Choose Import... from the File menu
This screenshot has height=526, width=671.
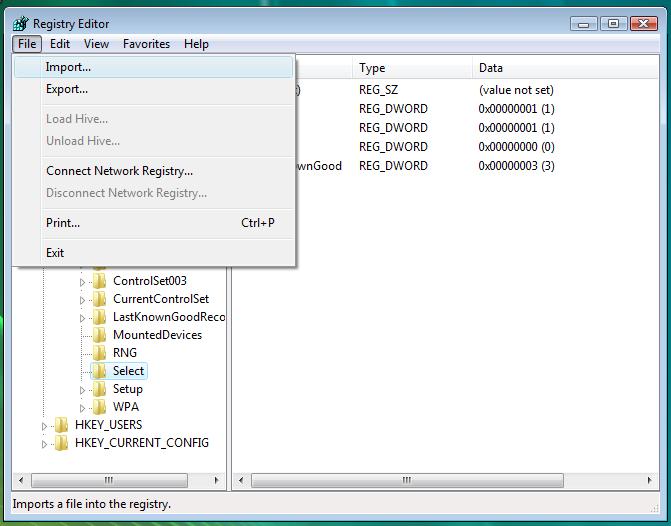point(154,67)
